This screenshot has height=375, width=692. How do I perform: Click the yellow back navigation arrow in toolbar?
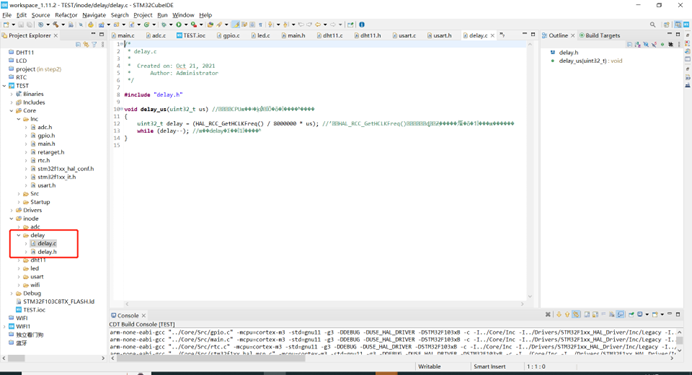[318, 25]
